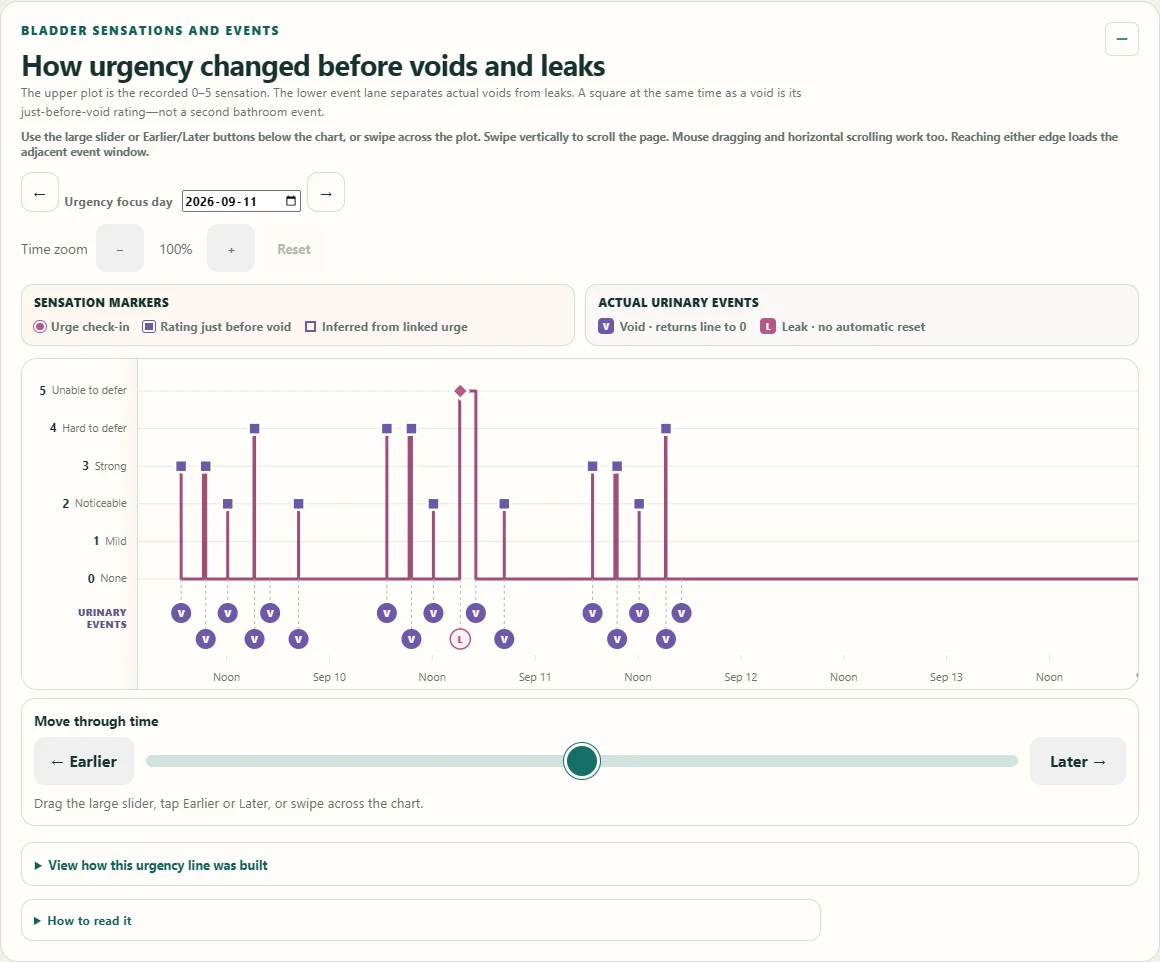This screenshot has height=962, width=1160.
Task: Click the Inferred from linked urge legend icon
Action: click(x=311, y=327)
